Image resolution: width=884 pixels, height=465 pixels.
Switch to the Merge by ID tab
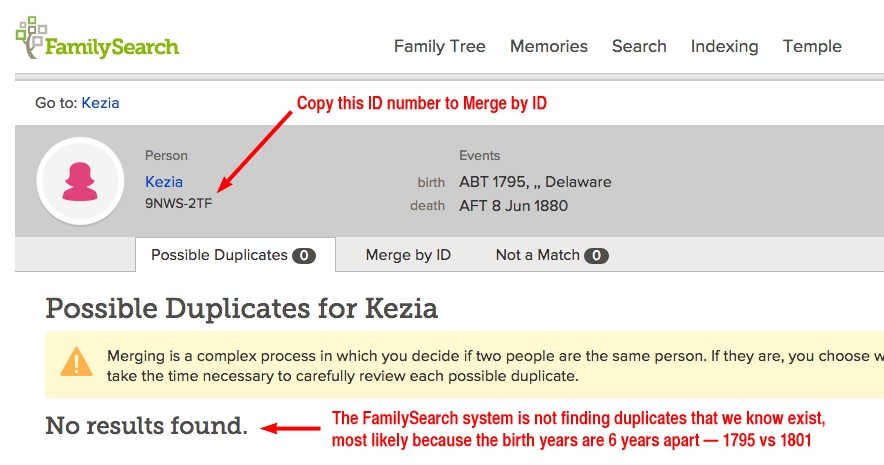(408, 255)
